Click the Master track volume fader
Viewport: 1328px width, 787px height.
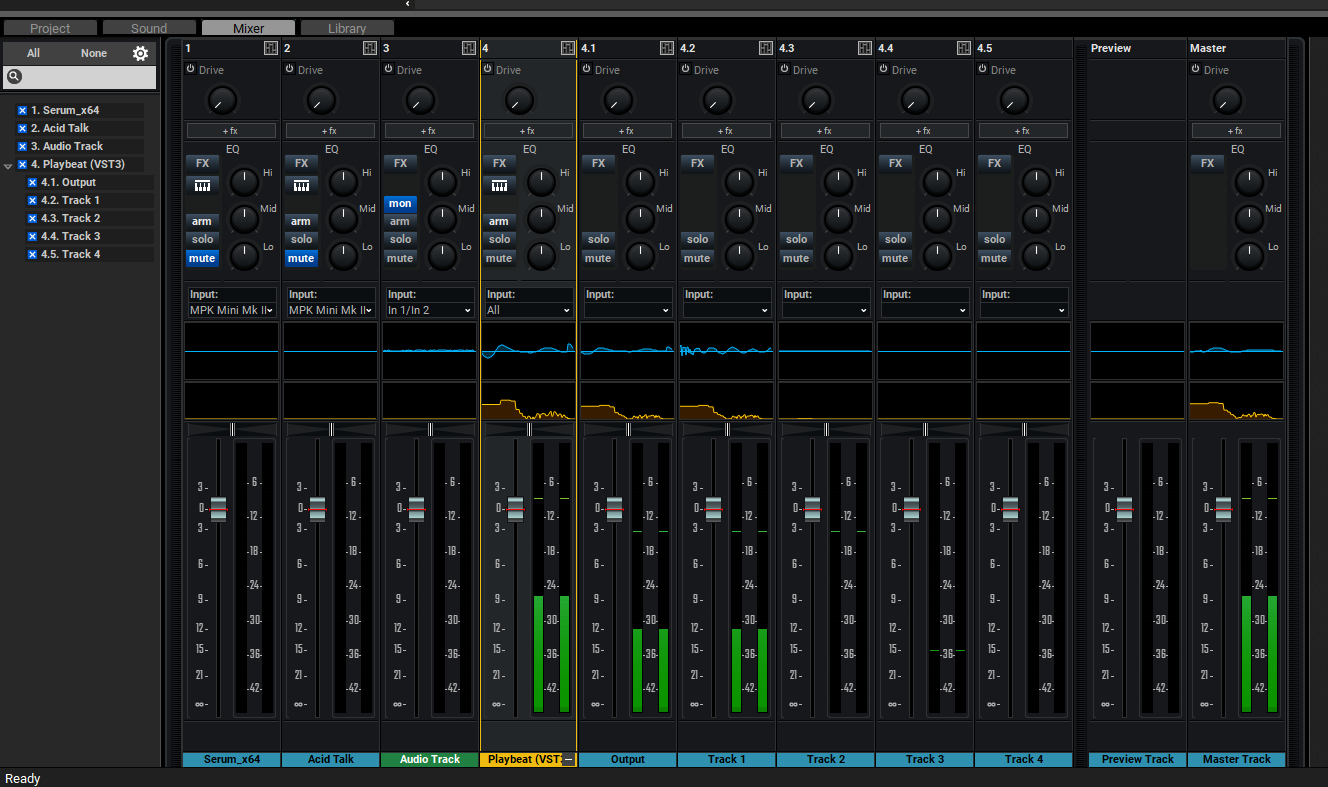coord(1224,509)
